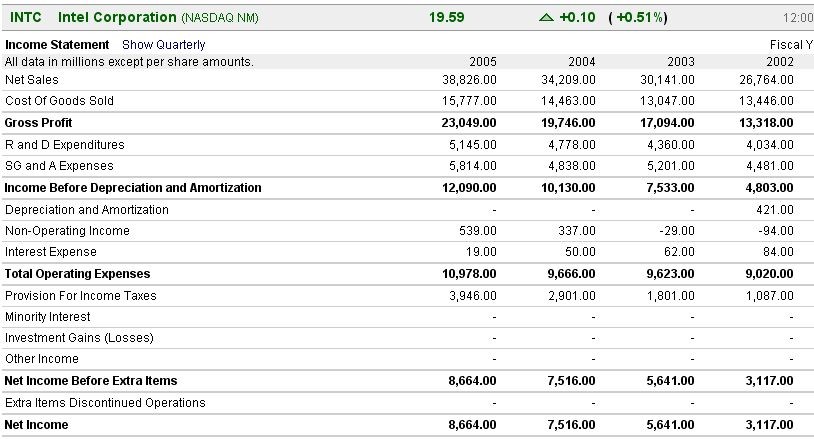Select Net Sales 2005 value 38,826.00
Viewport: 814px width, 439px height.
click(469, 80)
